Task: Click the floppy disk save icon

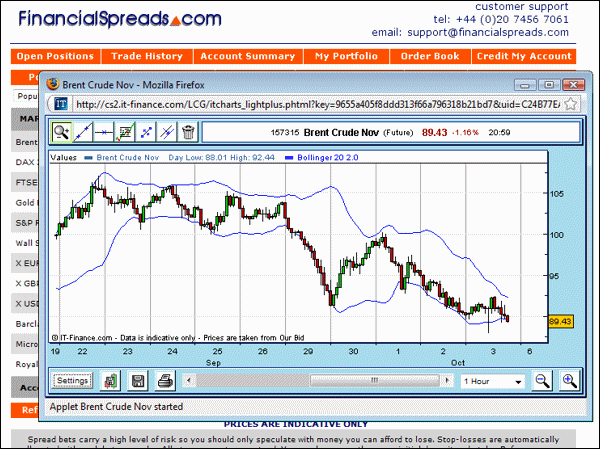Action: point(138,381)
